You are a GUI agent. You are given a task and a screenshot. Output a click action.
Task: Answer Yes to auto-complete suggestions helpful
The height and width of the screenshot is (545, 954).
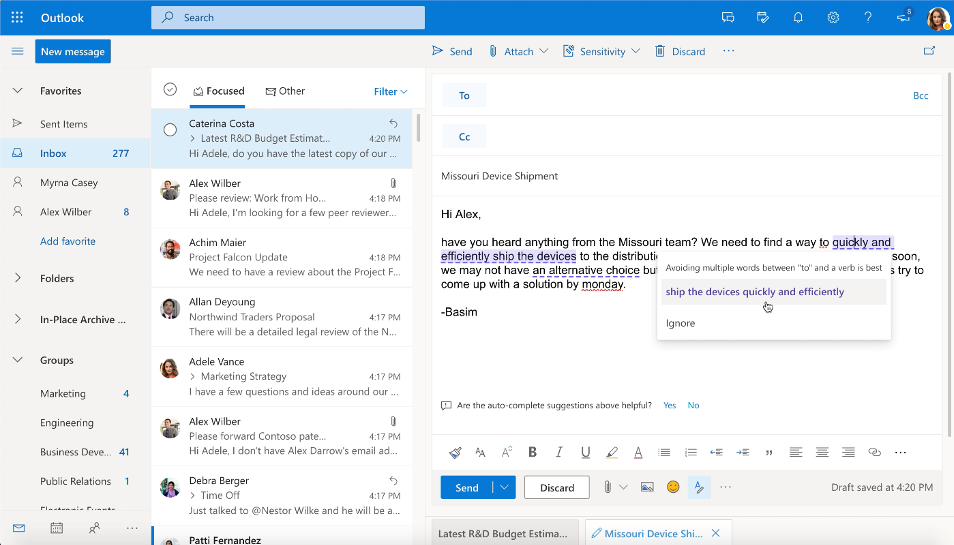669,405
